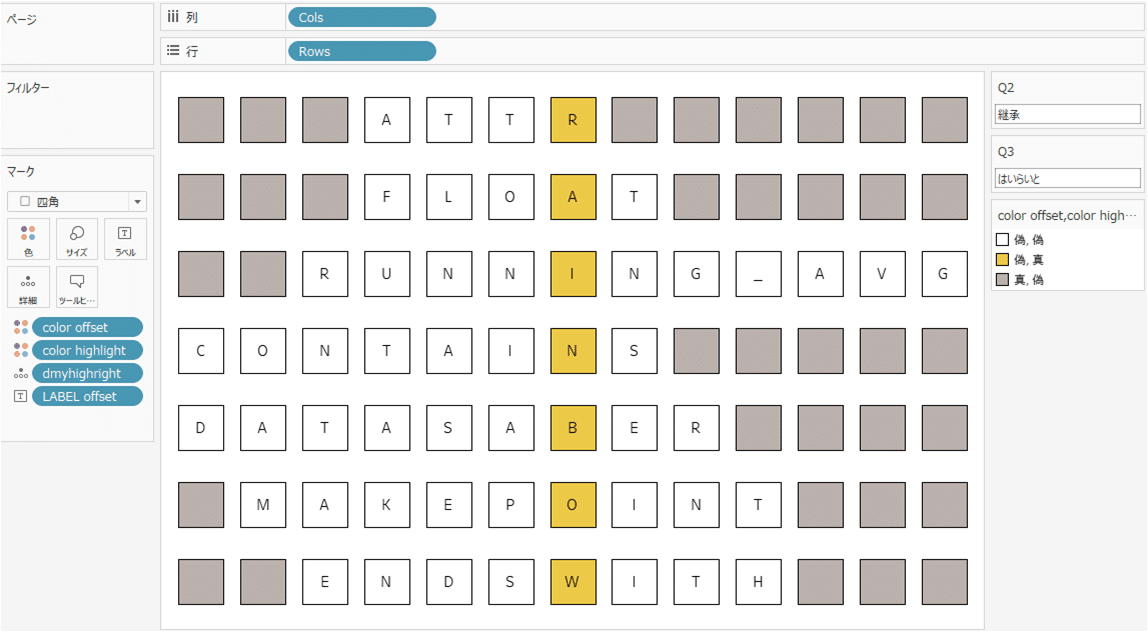Open the Tooltip marks card button
The height and width of the screenshot is (632, 1148).
[77, 287]
